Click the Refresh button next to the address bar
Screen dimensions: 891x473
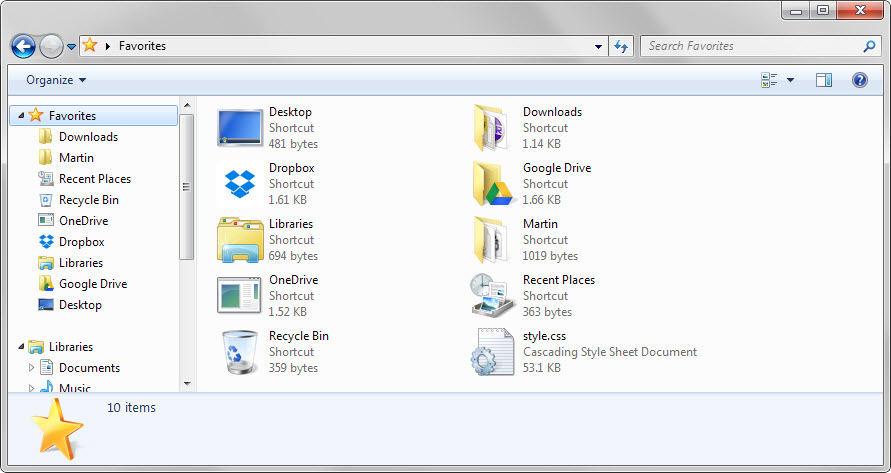[621, 47]
